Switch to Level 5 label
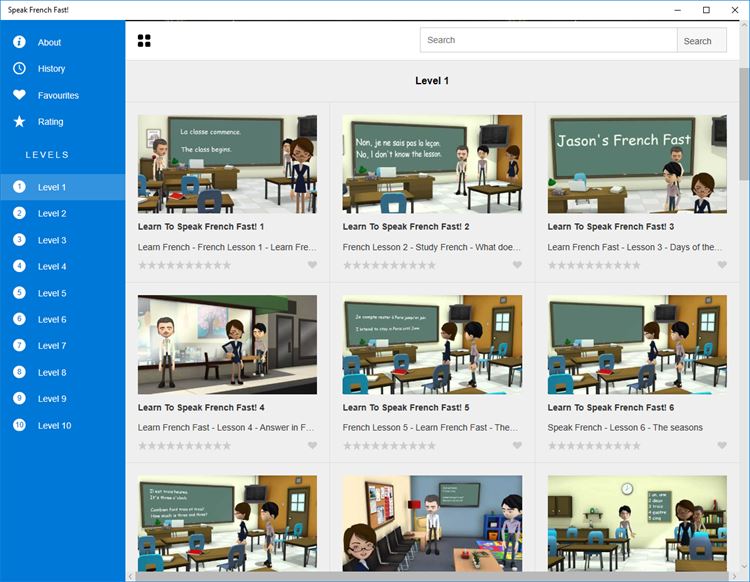Image resolution: width=750 pixels, height=582 pixels. click(x=52, y=293)
